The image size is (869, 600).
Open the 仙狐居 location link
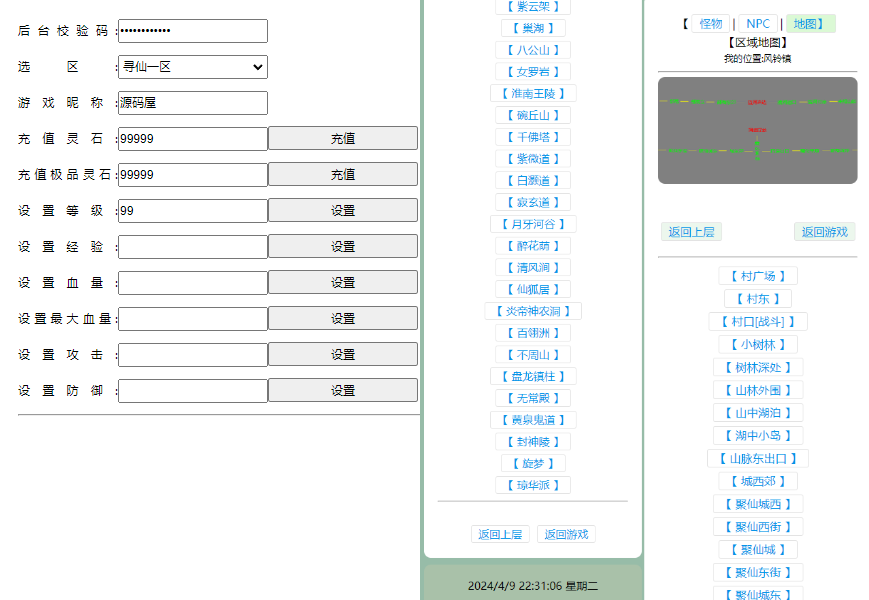(x=533, y=290)
